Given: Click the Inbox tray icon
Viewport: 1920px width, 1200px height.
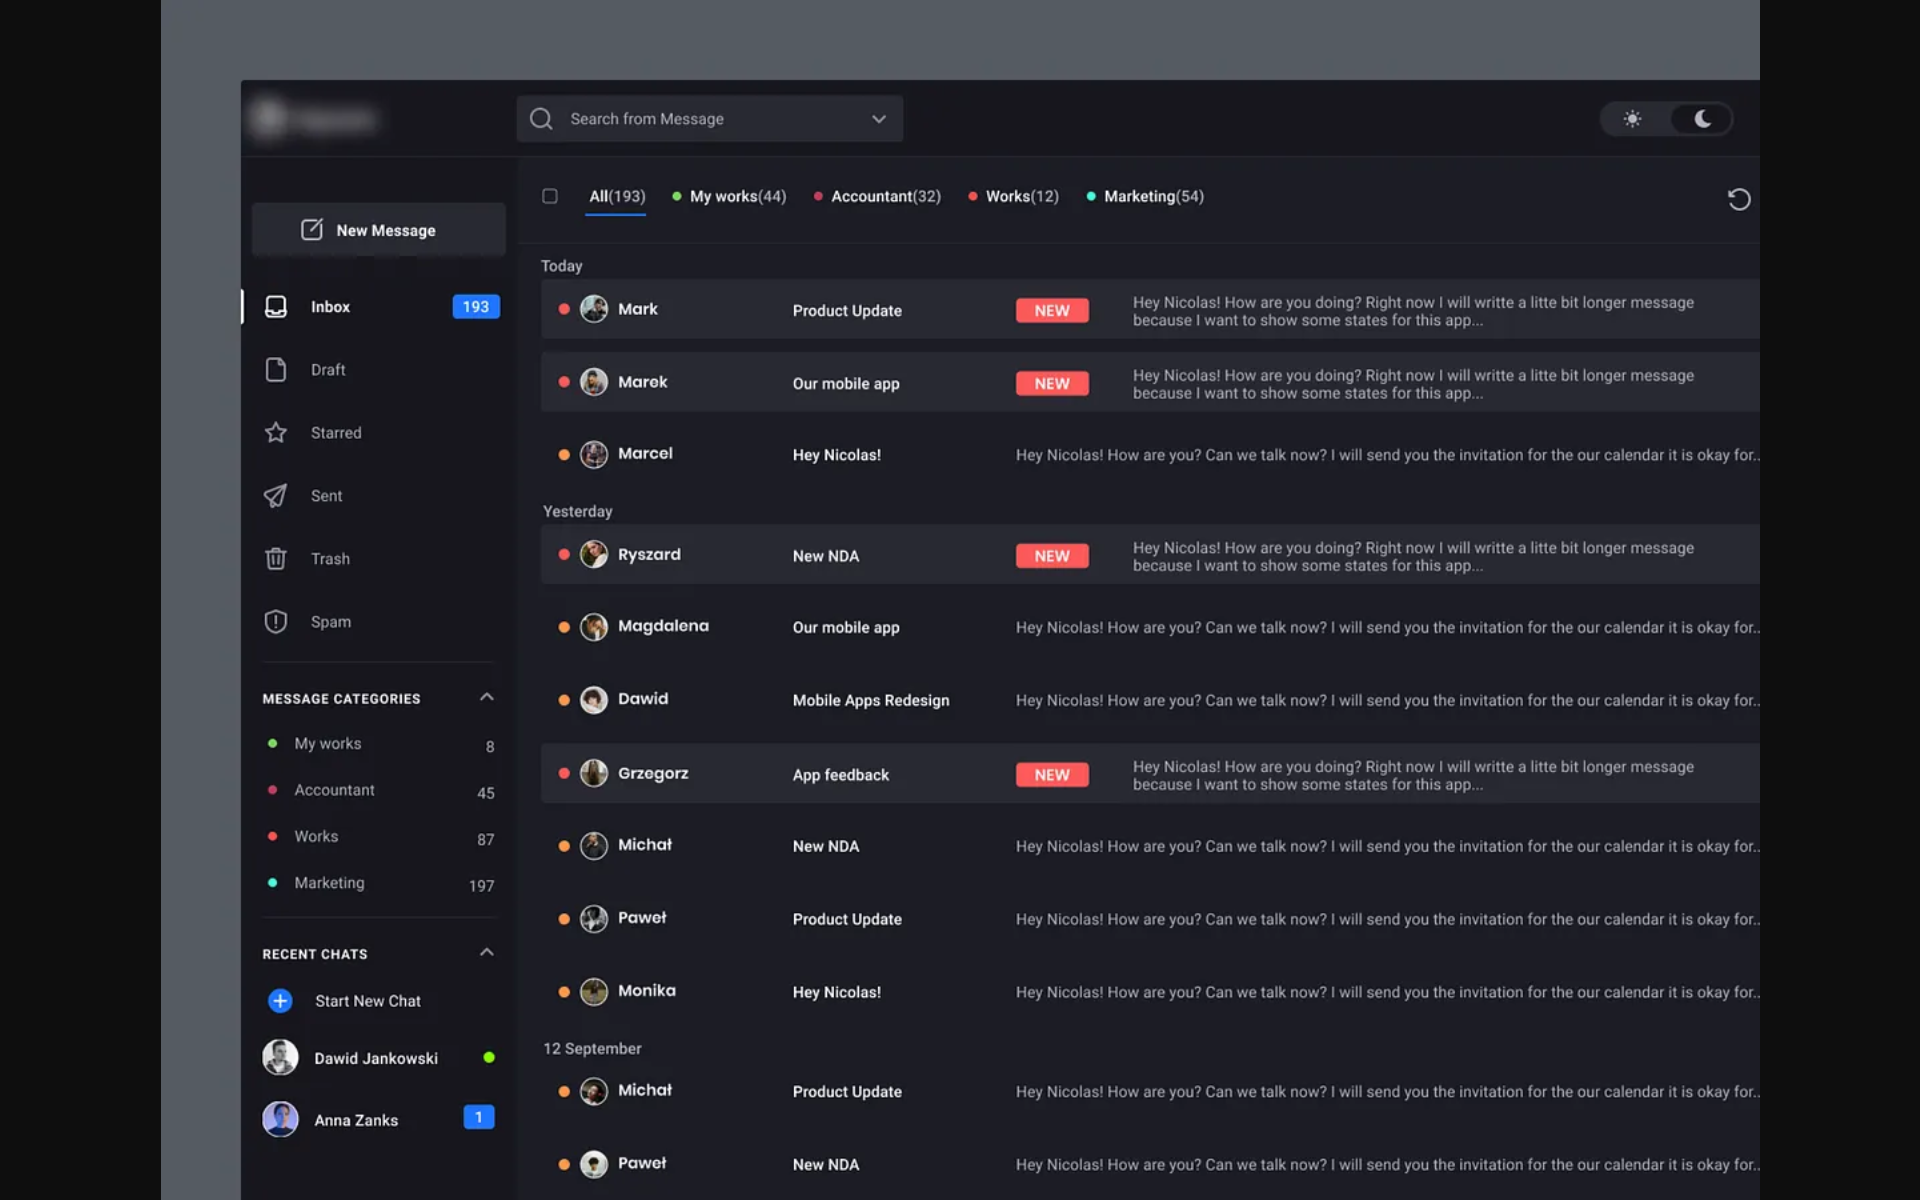Looking at the screenshot, I should 276,307.
